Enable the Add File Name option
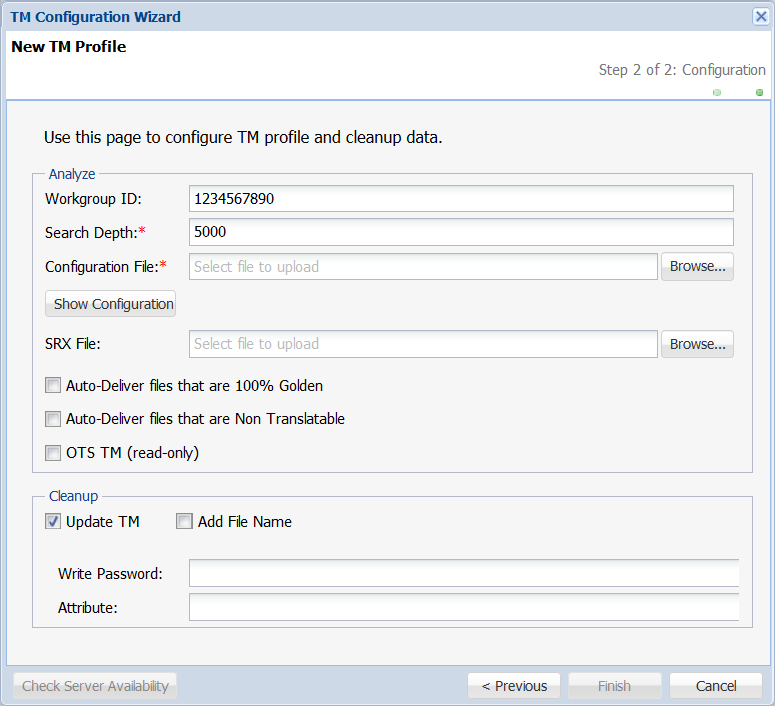This screenshot has width=775, height=706. click(184, 521)
